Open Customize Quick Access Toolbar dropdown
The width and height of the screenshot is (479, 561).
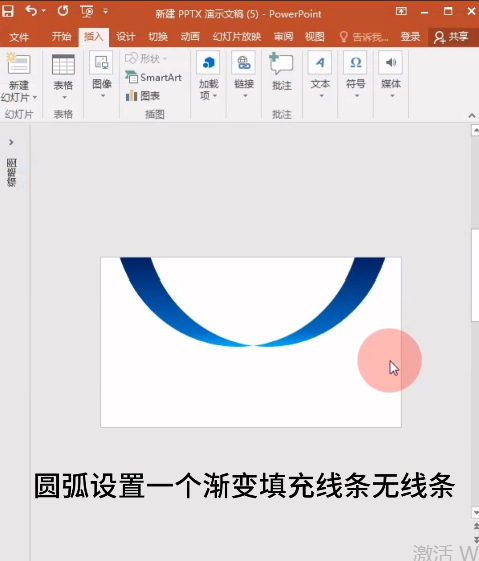[x=106, y=11]
